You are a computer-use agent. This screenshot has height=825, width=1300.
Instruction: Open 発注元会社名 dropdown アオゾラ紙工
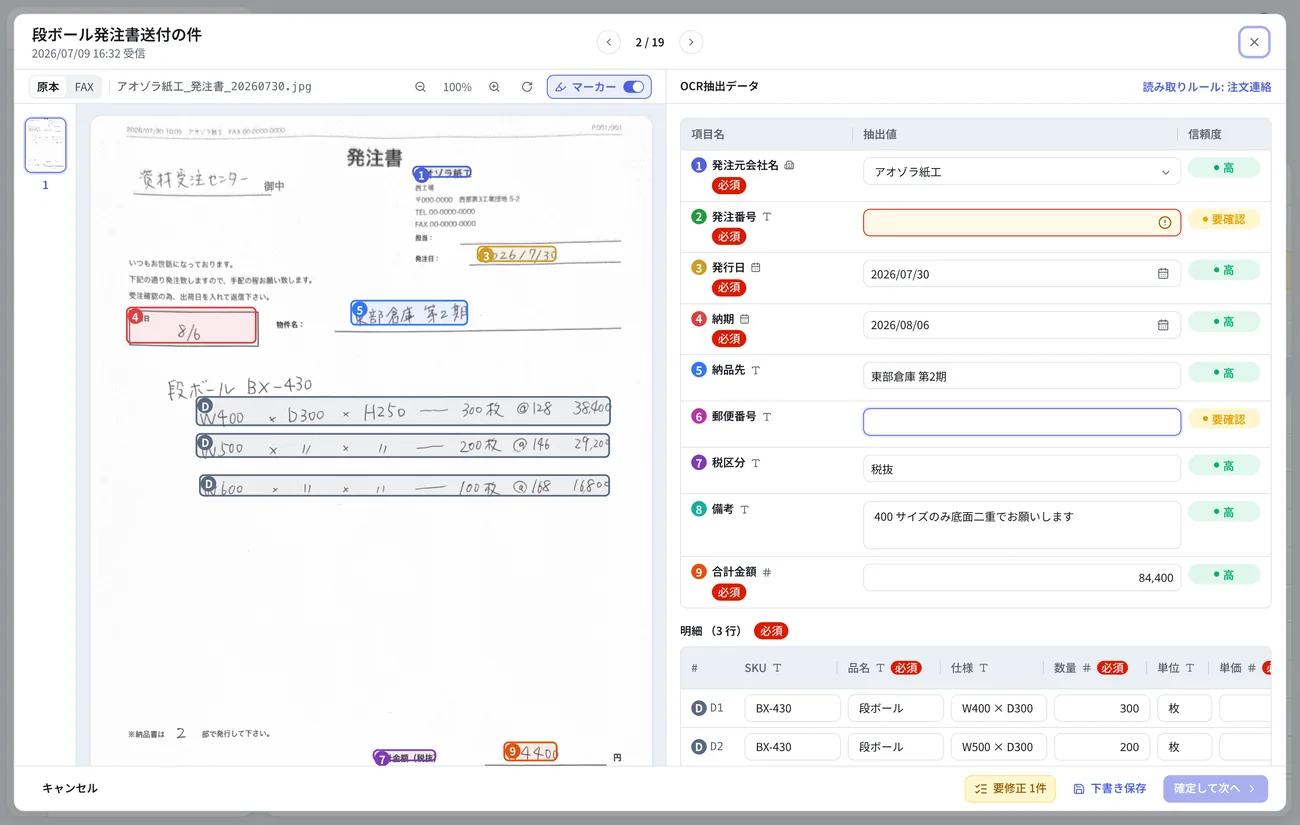click(1022, 172)
